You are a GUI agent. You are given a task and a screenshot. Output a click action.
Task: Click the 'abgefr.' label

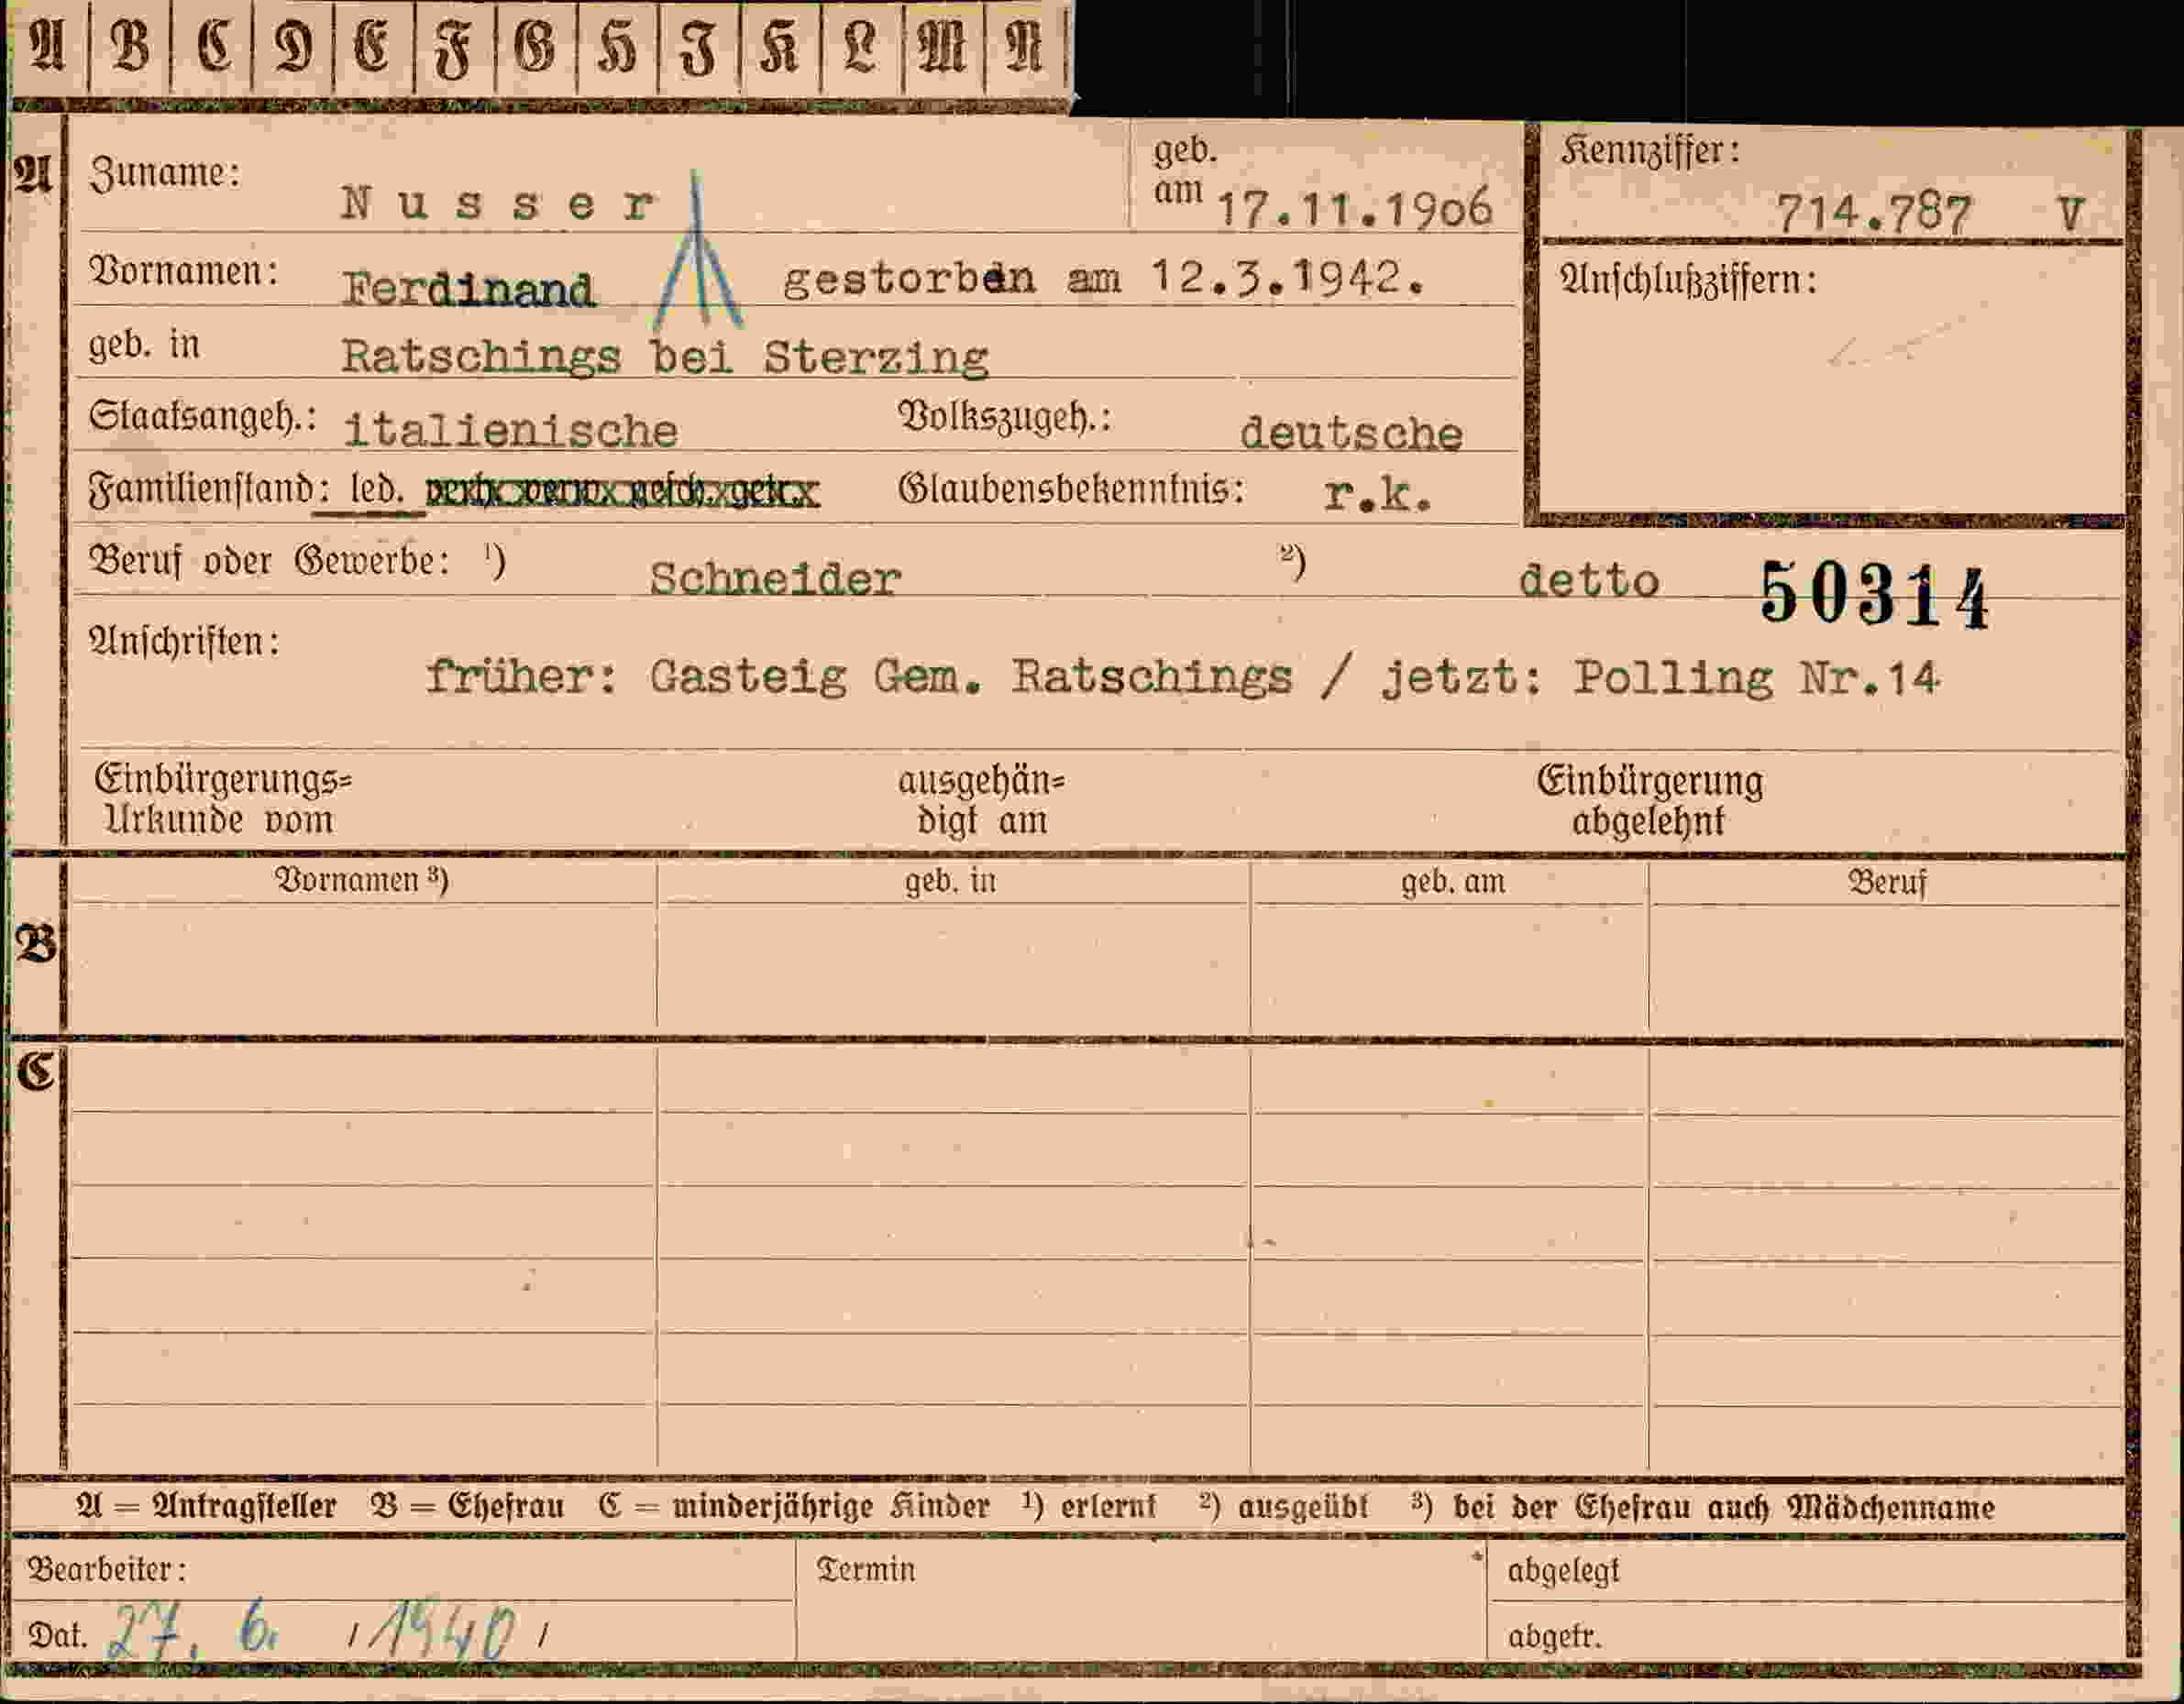coord(1554,1637)
